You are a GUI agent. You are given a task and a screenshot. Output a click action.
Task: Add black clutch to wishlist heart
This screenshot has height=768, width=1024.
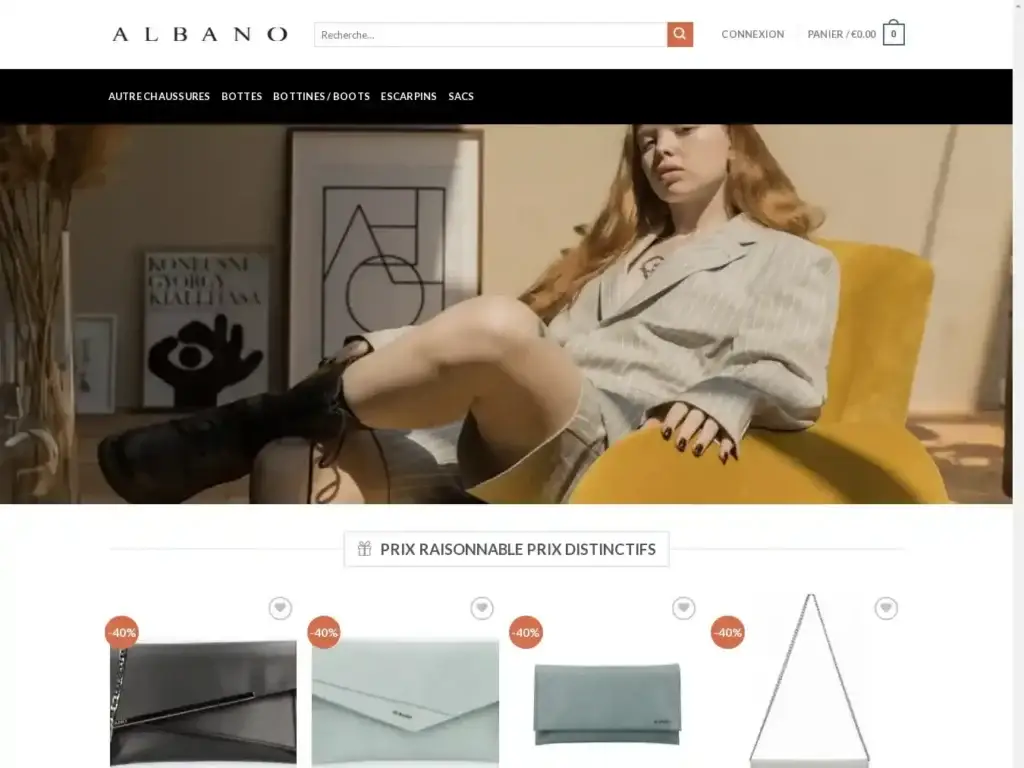(x=280, y=608)
